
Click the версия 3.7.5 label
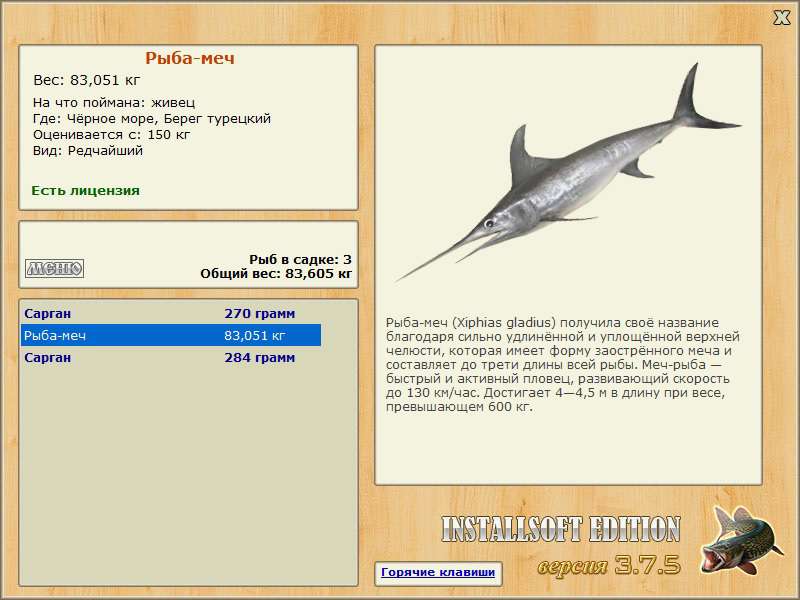609,565
